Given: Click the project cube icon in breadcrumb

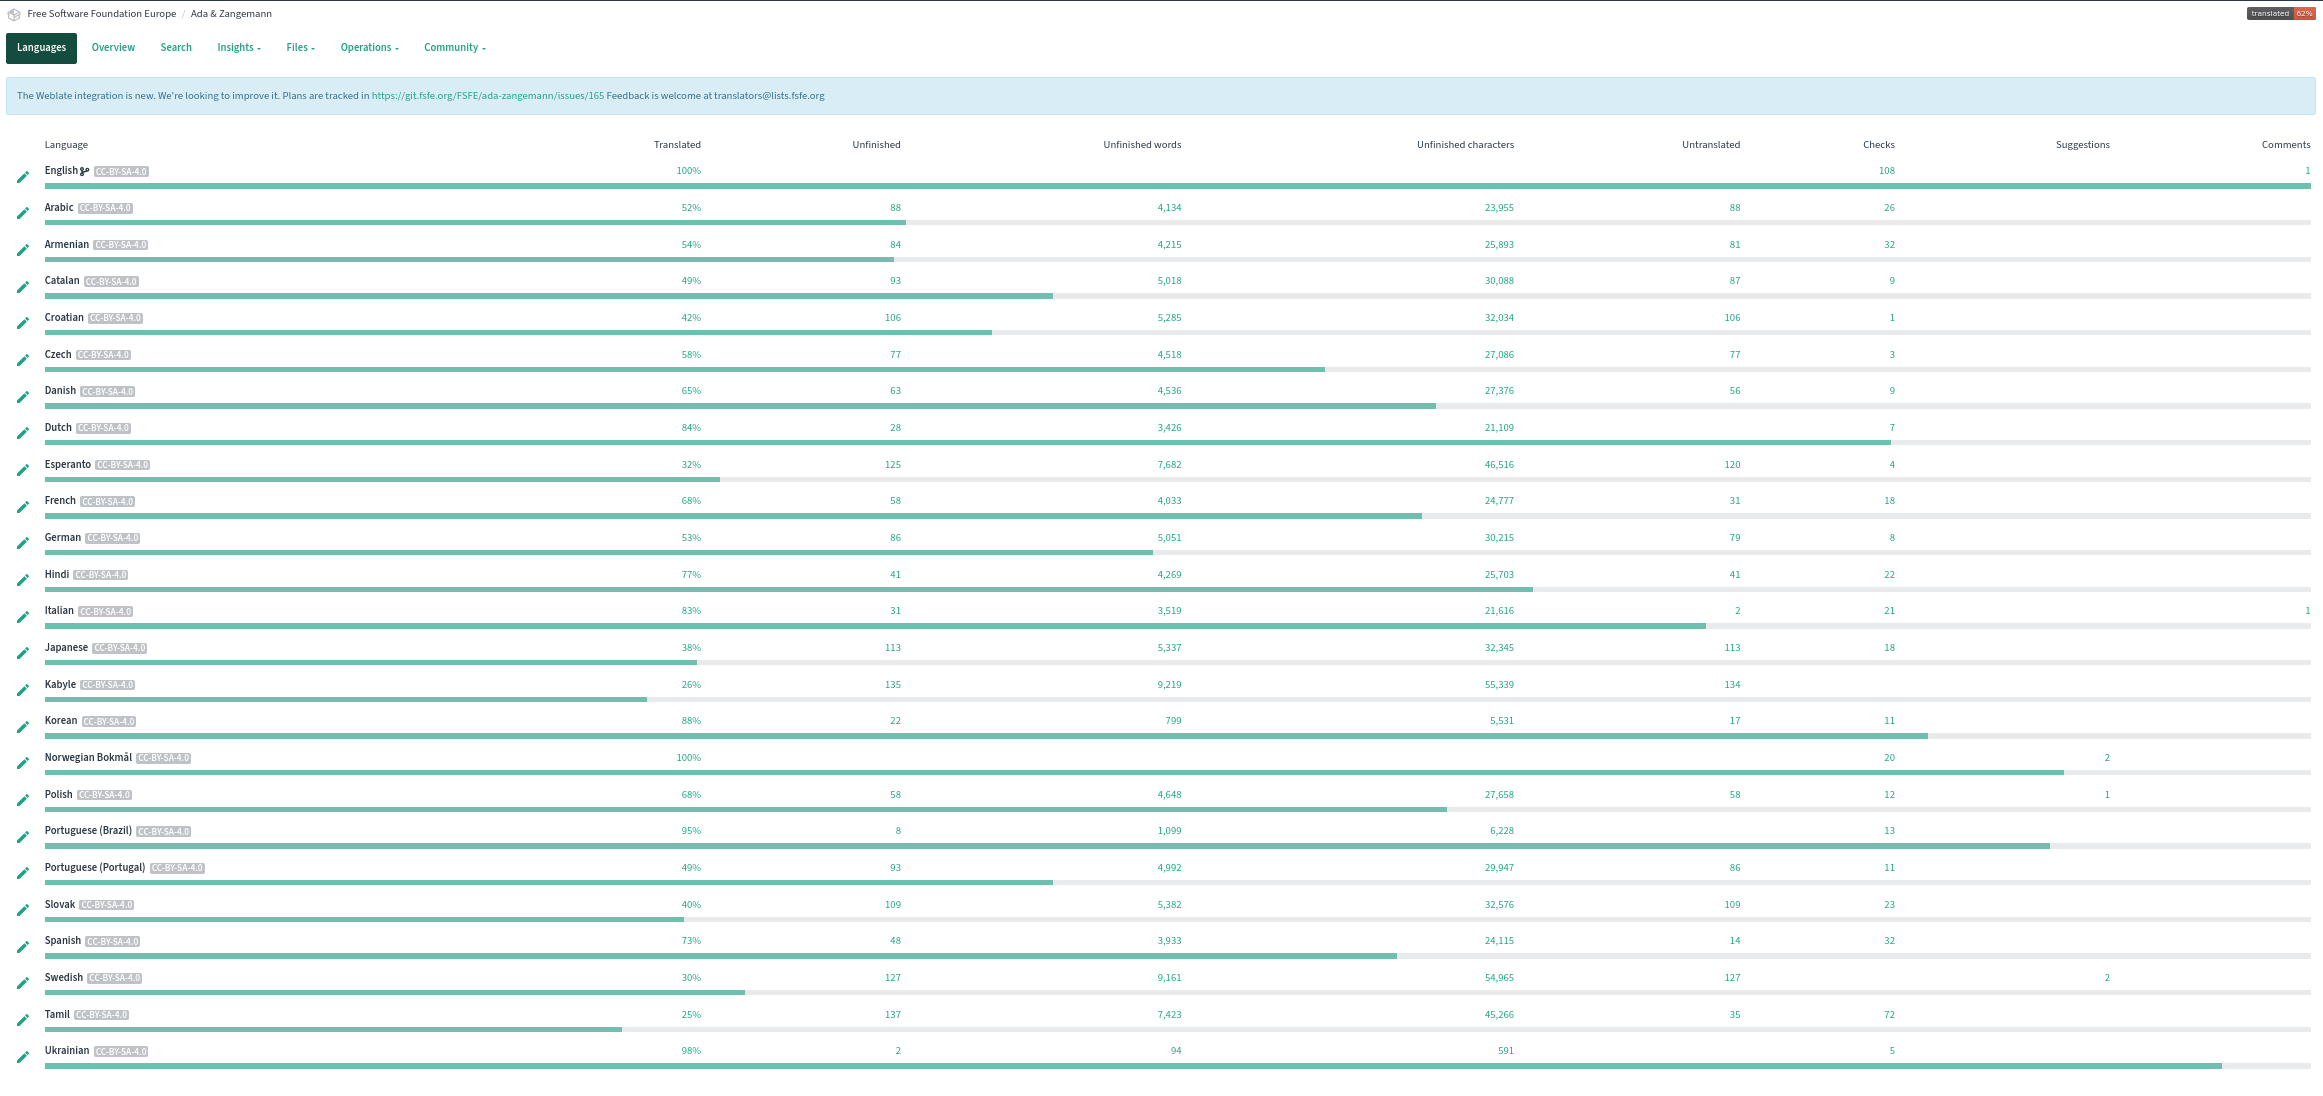Looking at the screenshot, I should click(14, 14).
